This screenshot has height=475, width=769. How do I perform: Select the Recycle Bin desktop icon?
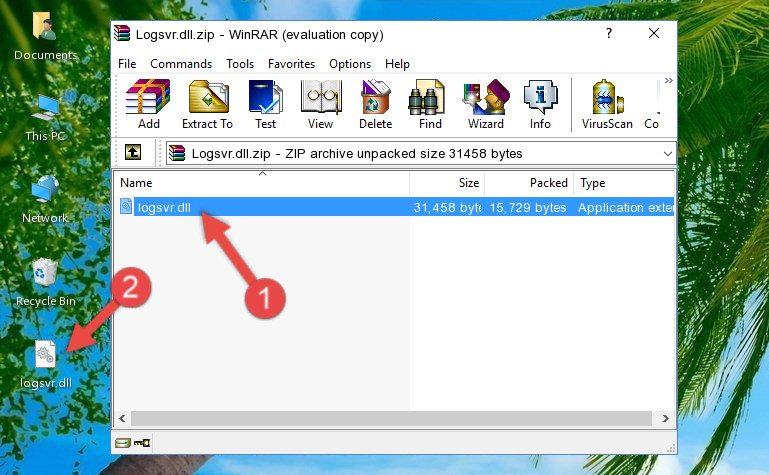point(46,283)
